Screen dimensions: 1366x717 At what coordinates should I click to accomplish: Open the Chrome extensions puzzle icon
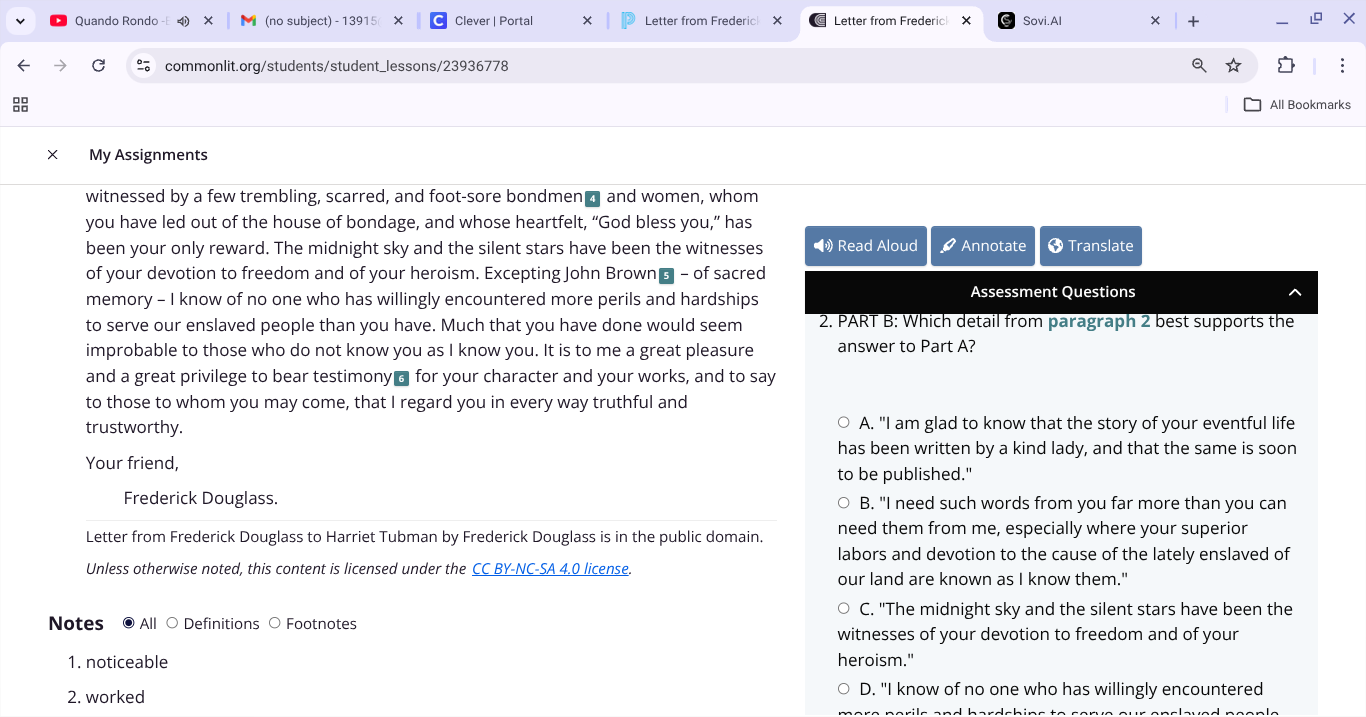pos(1286,65)
